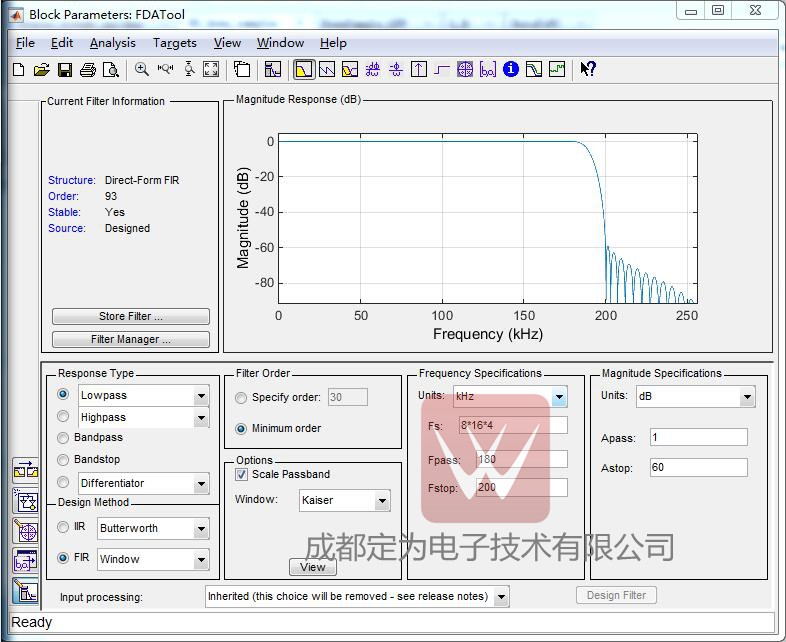Click the blue Filter Information icon
The width and height of the screenshot is (786, 642).
[511, 69]
